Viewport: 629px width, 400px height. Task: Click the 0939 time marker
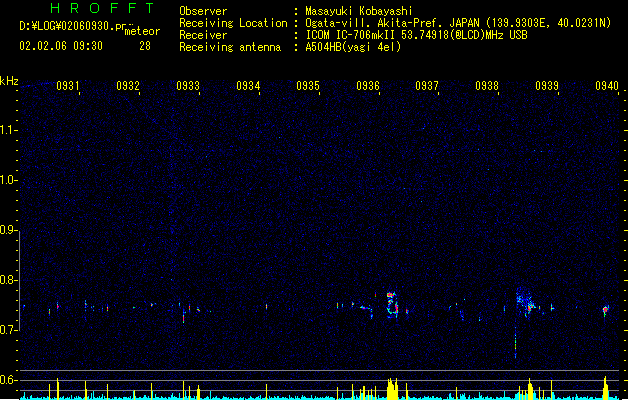point(547,86)
